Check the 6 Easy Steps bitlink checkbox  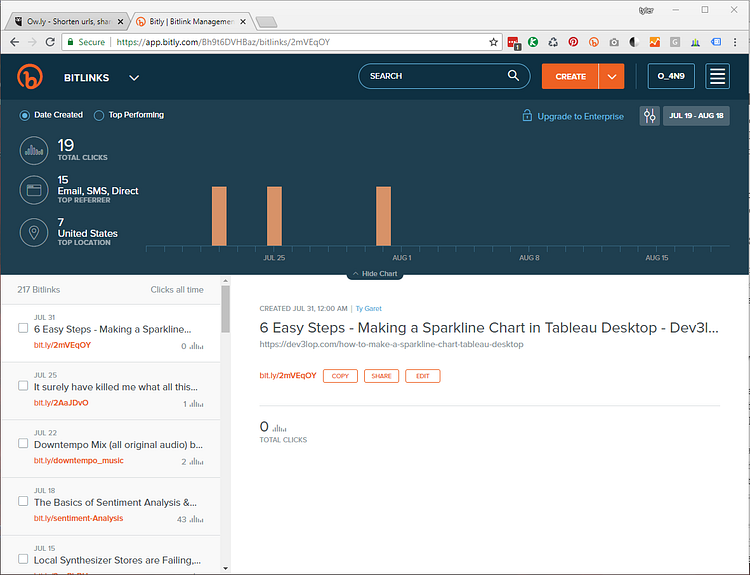point(23,328)
